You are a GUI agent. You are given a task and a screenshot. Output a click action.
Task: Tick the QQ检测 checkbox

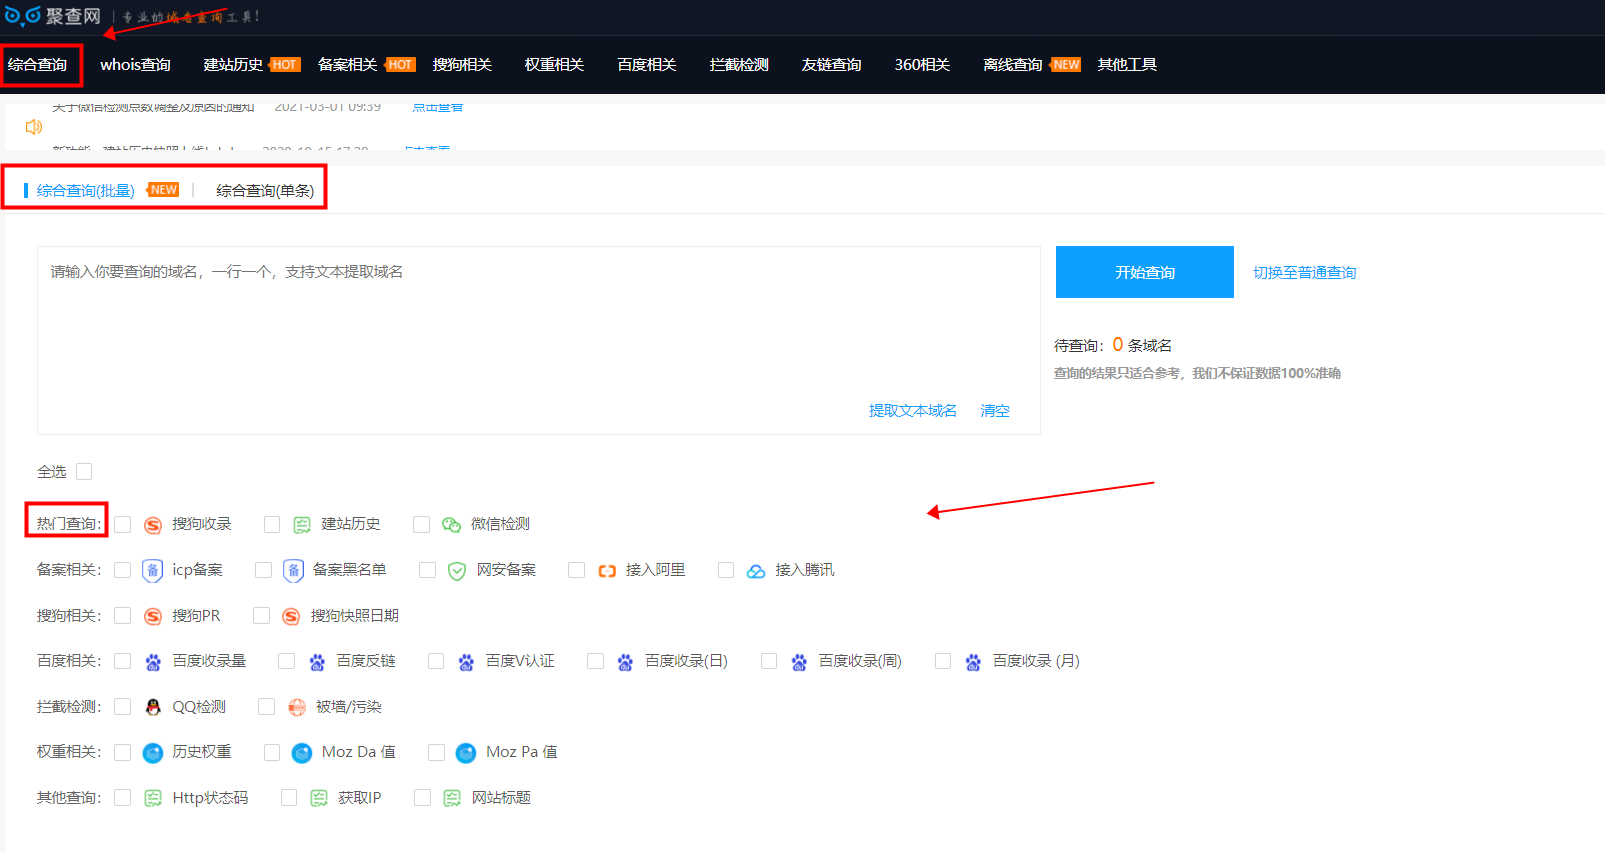[123, 706]
